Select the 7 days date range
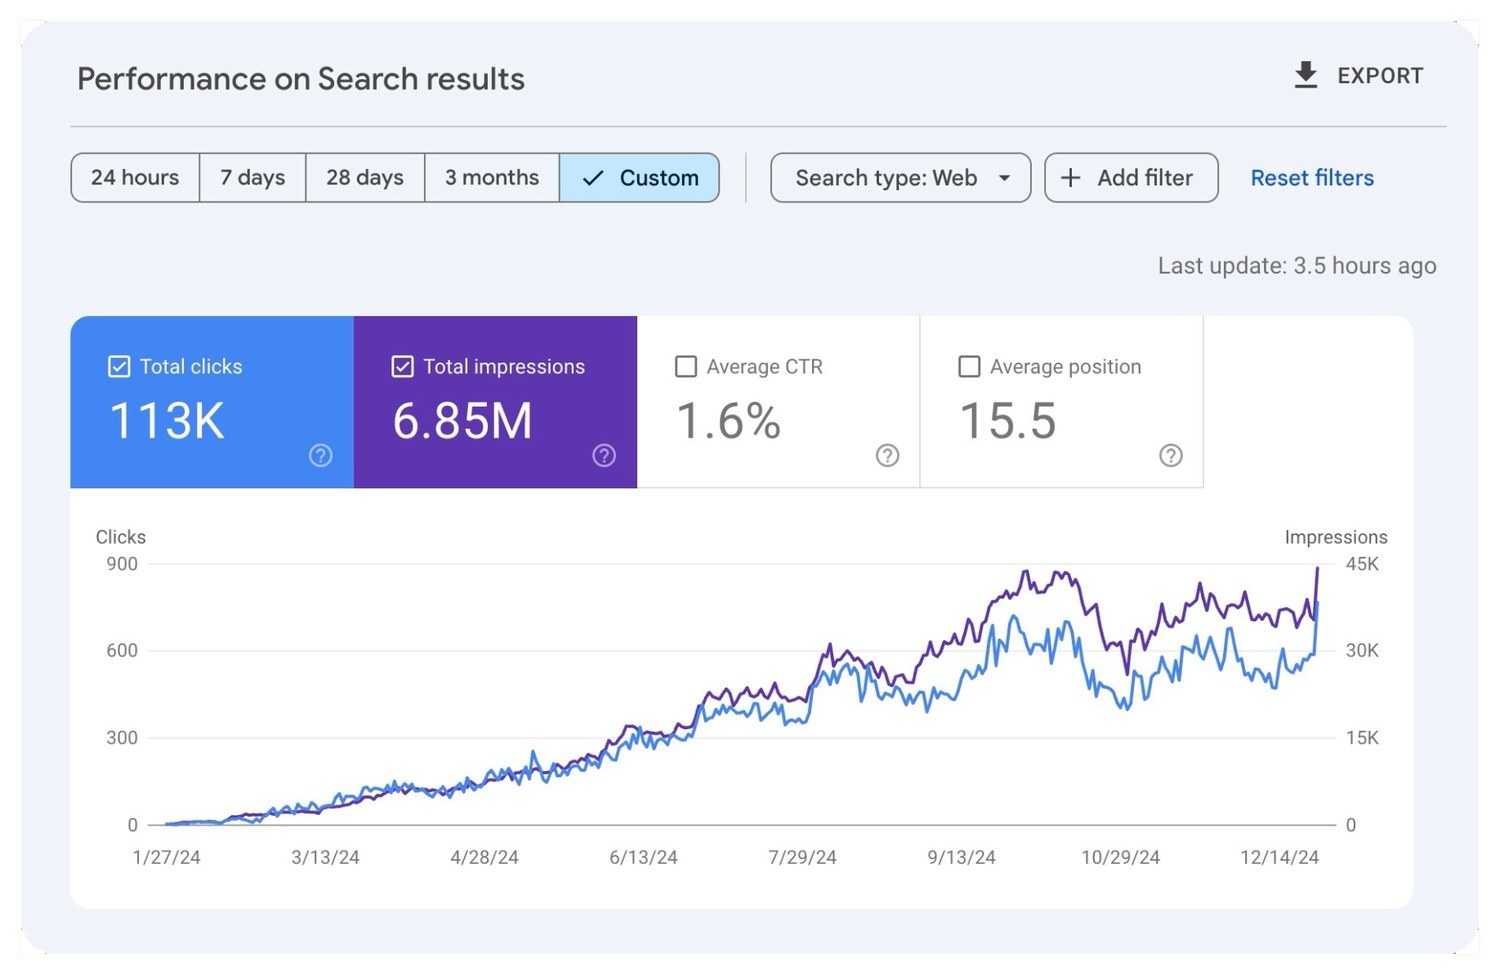The width and height of the screenshot is (1500, 975). [x=253, y=178]
